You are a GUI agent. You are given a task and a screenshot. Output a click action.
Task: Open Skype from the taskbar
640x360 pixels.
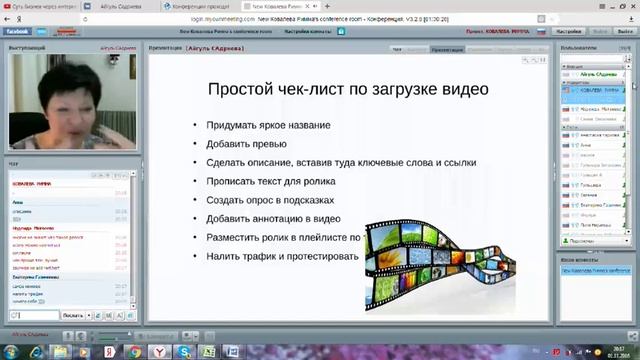point(184,352)
